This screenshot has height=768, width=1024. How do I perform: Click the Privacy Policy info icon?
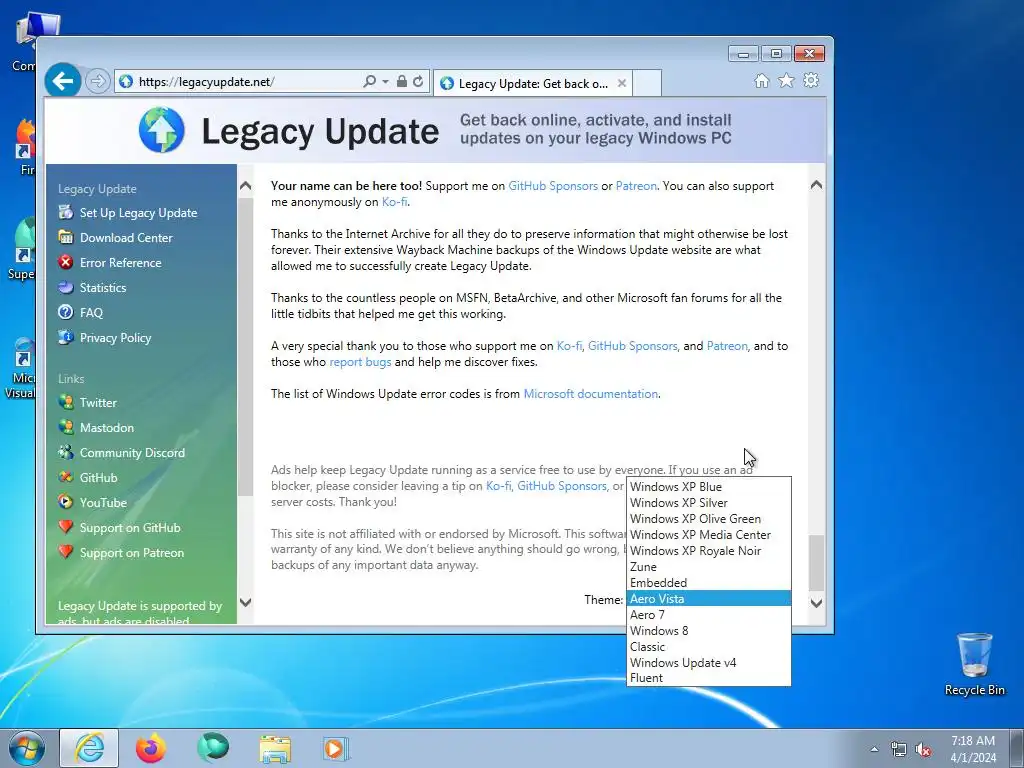(x=65, y=337)
